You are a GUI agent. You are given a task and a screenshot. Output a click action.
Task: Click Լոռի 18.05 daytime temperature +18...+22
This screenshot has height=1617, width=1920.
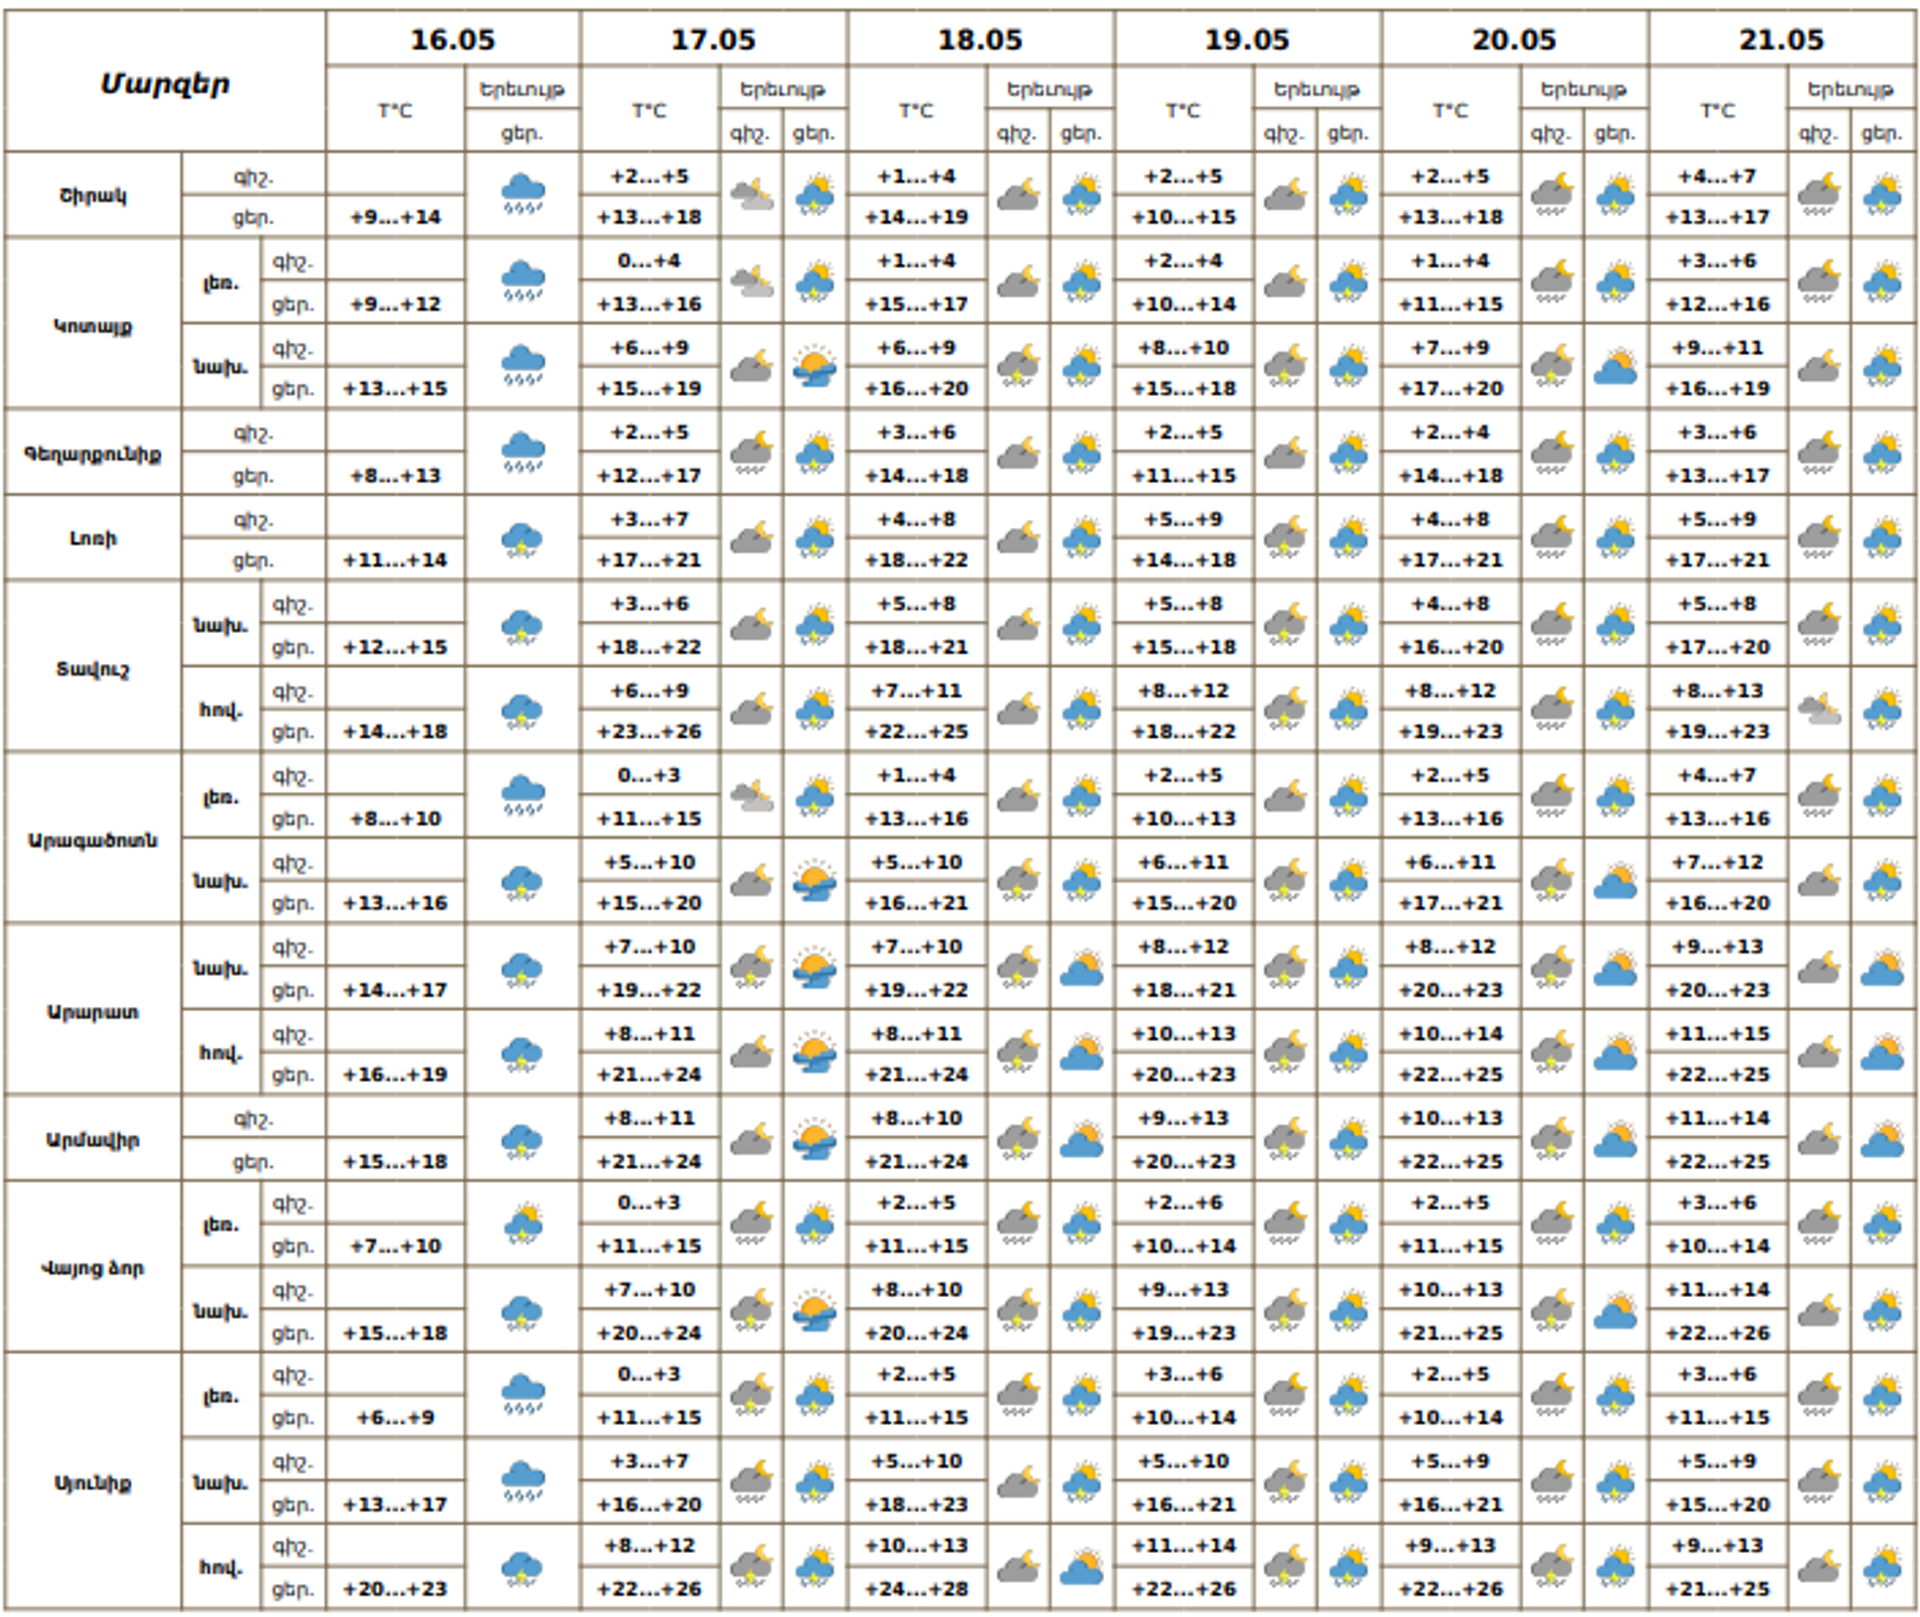(x=917, y=560)
